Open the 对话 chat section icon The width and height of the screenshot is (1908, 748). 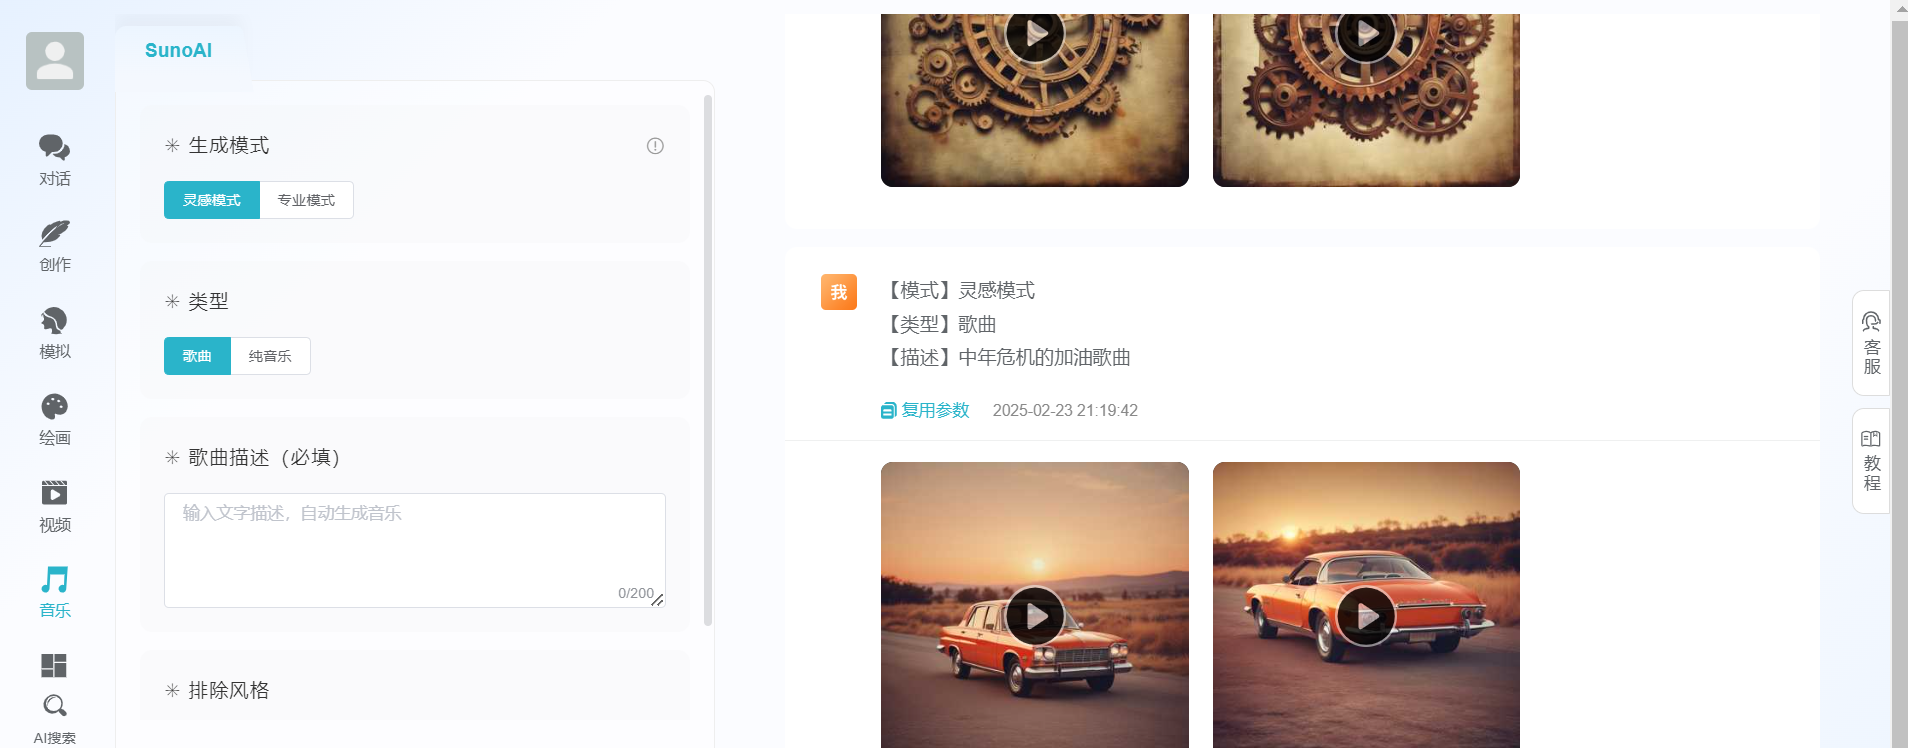(54, 148)
